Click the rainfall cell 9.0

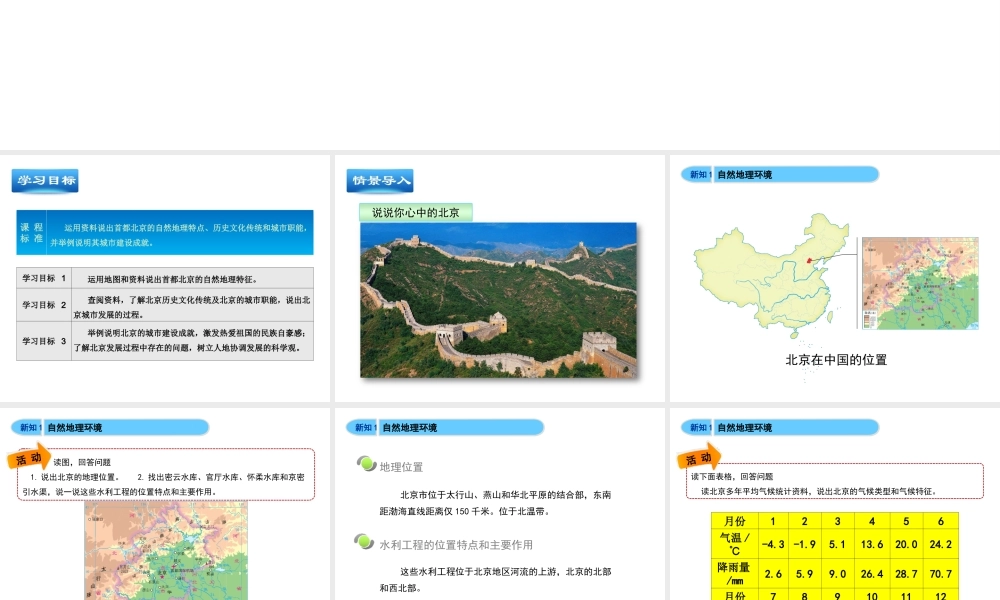[837, 574]
